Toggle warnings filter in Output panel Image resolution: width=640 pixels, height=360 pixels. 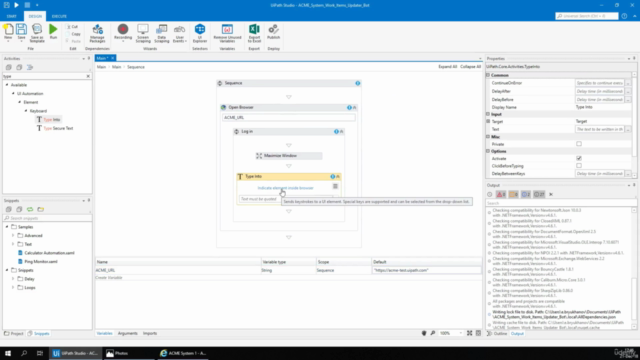pos(513,194)
